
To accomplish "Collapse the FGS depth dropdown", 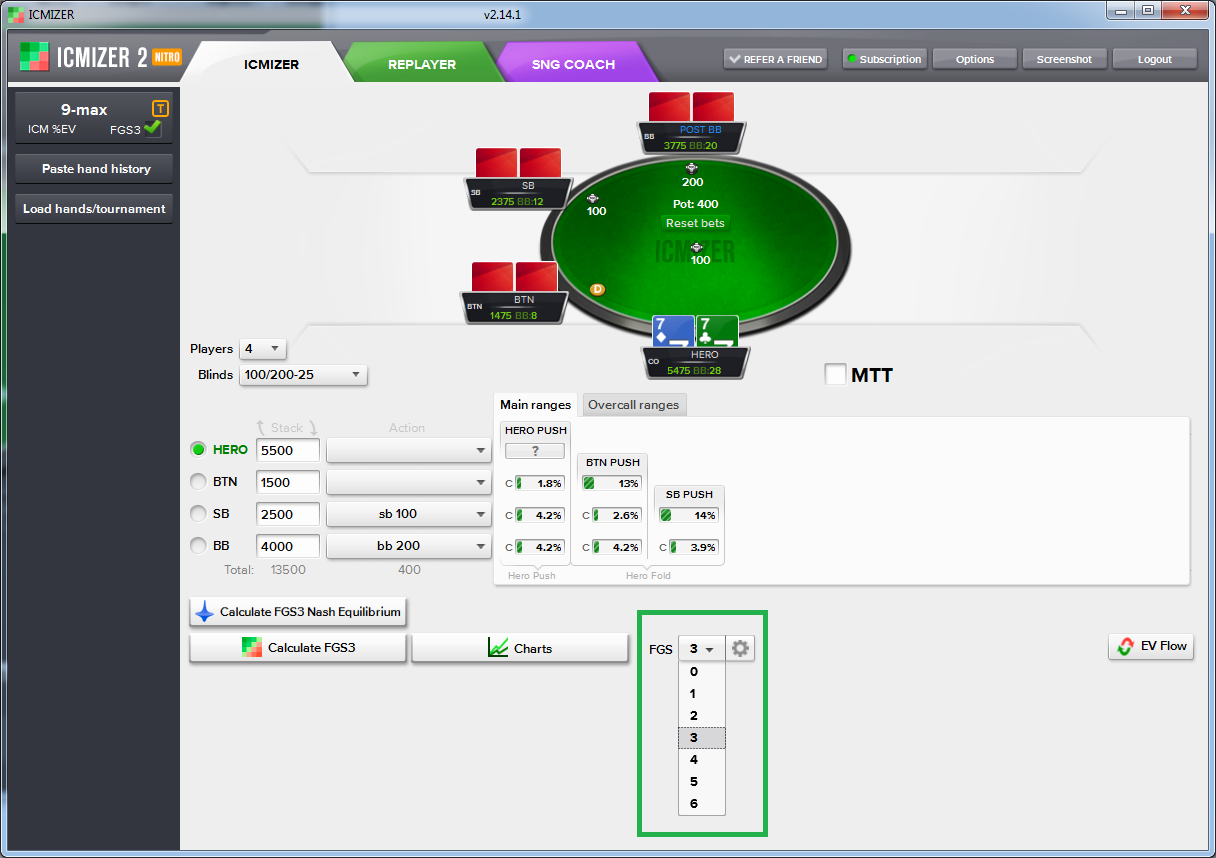I will coord(702,648).
